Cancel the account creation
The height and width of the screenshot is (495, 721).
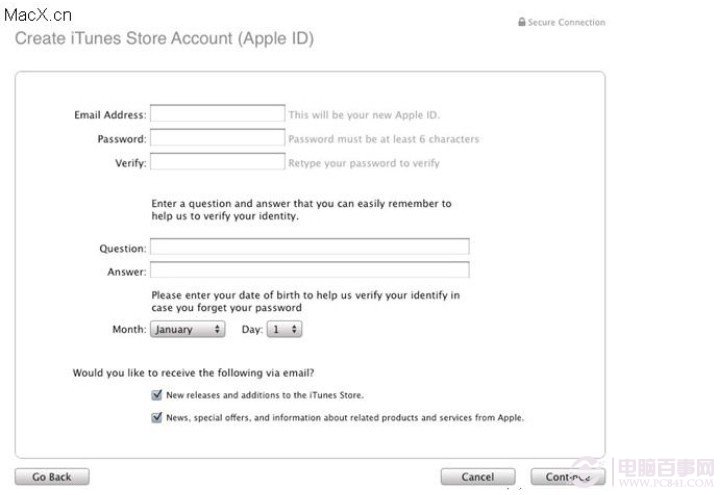coord(478,477)
